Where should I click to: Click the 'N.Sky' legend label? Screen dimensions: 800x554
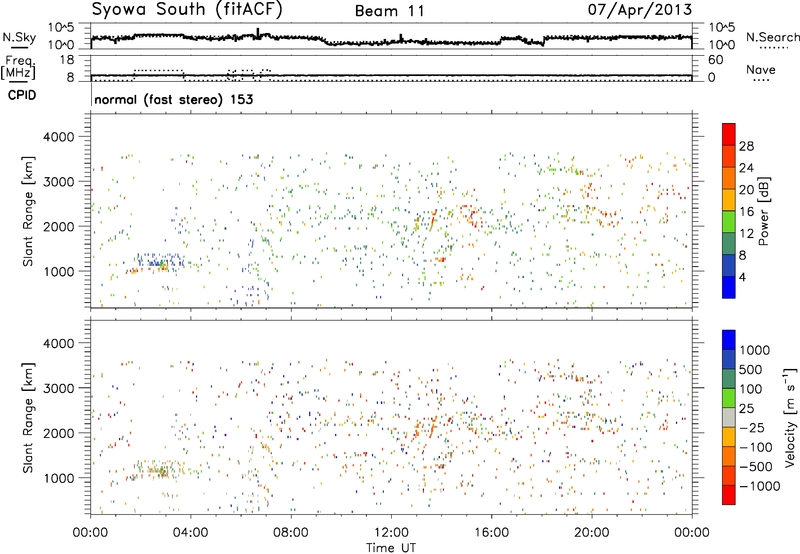tap(19, 37)
